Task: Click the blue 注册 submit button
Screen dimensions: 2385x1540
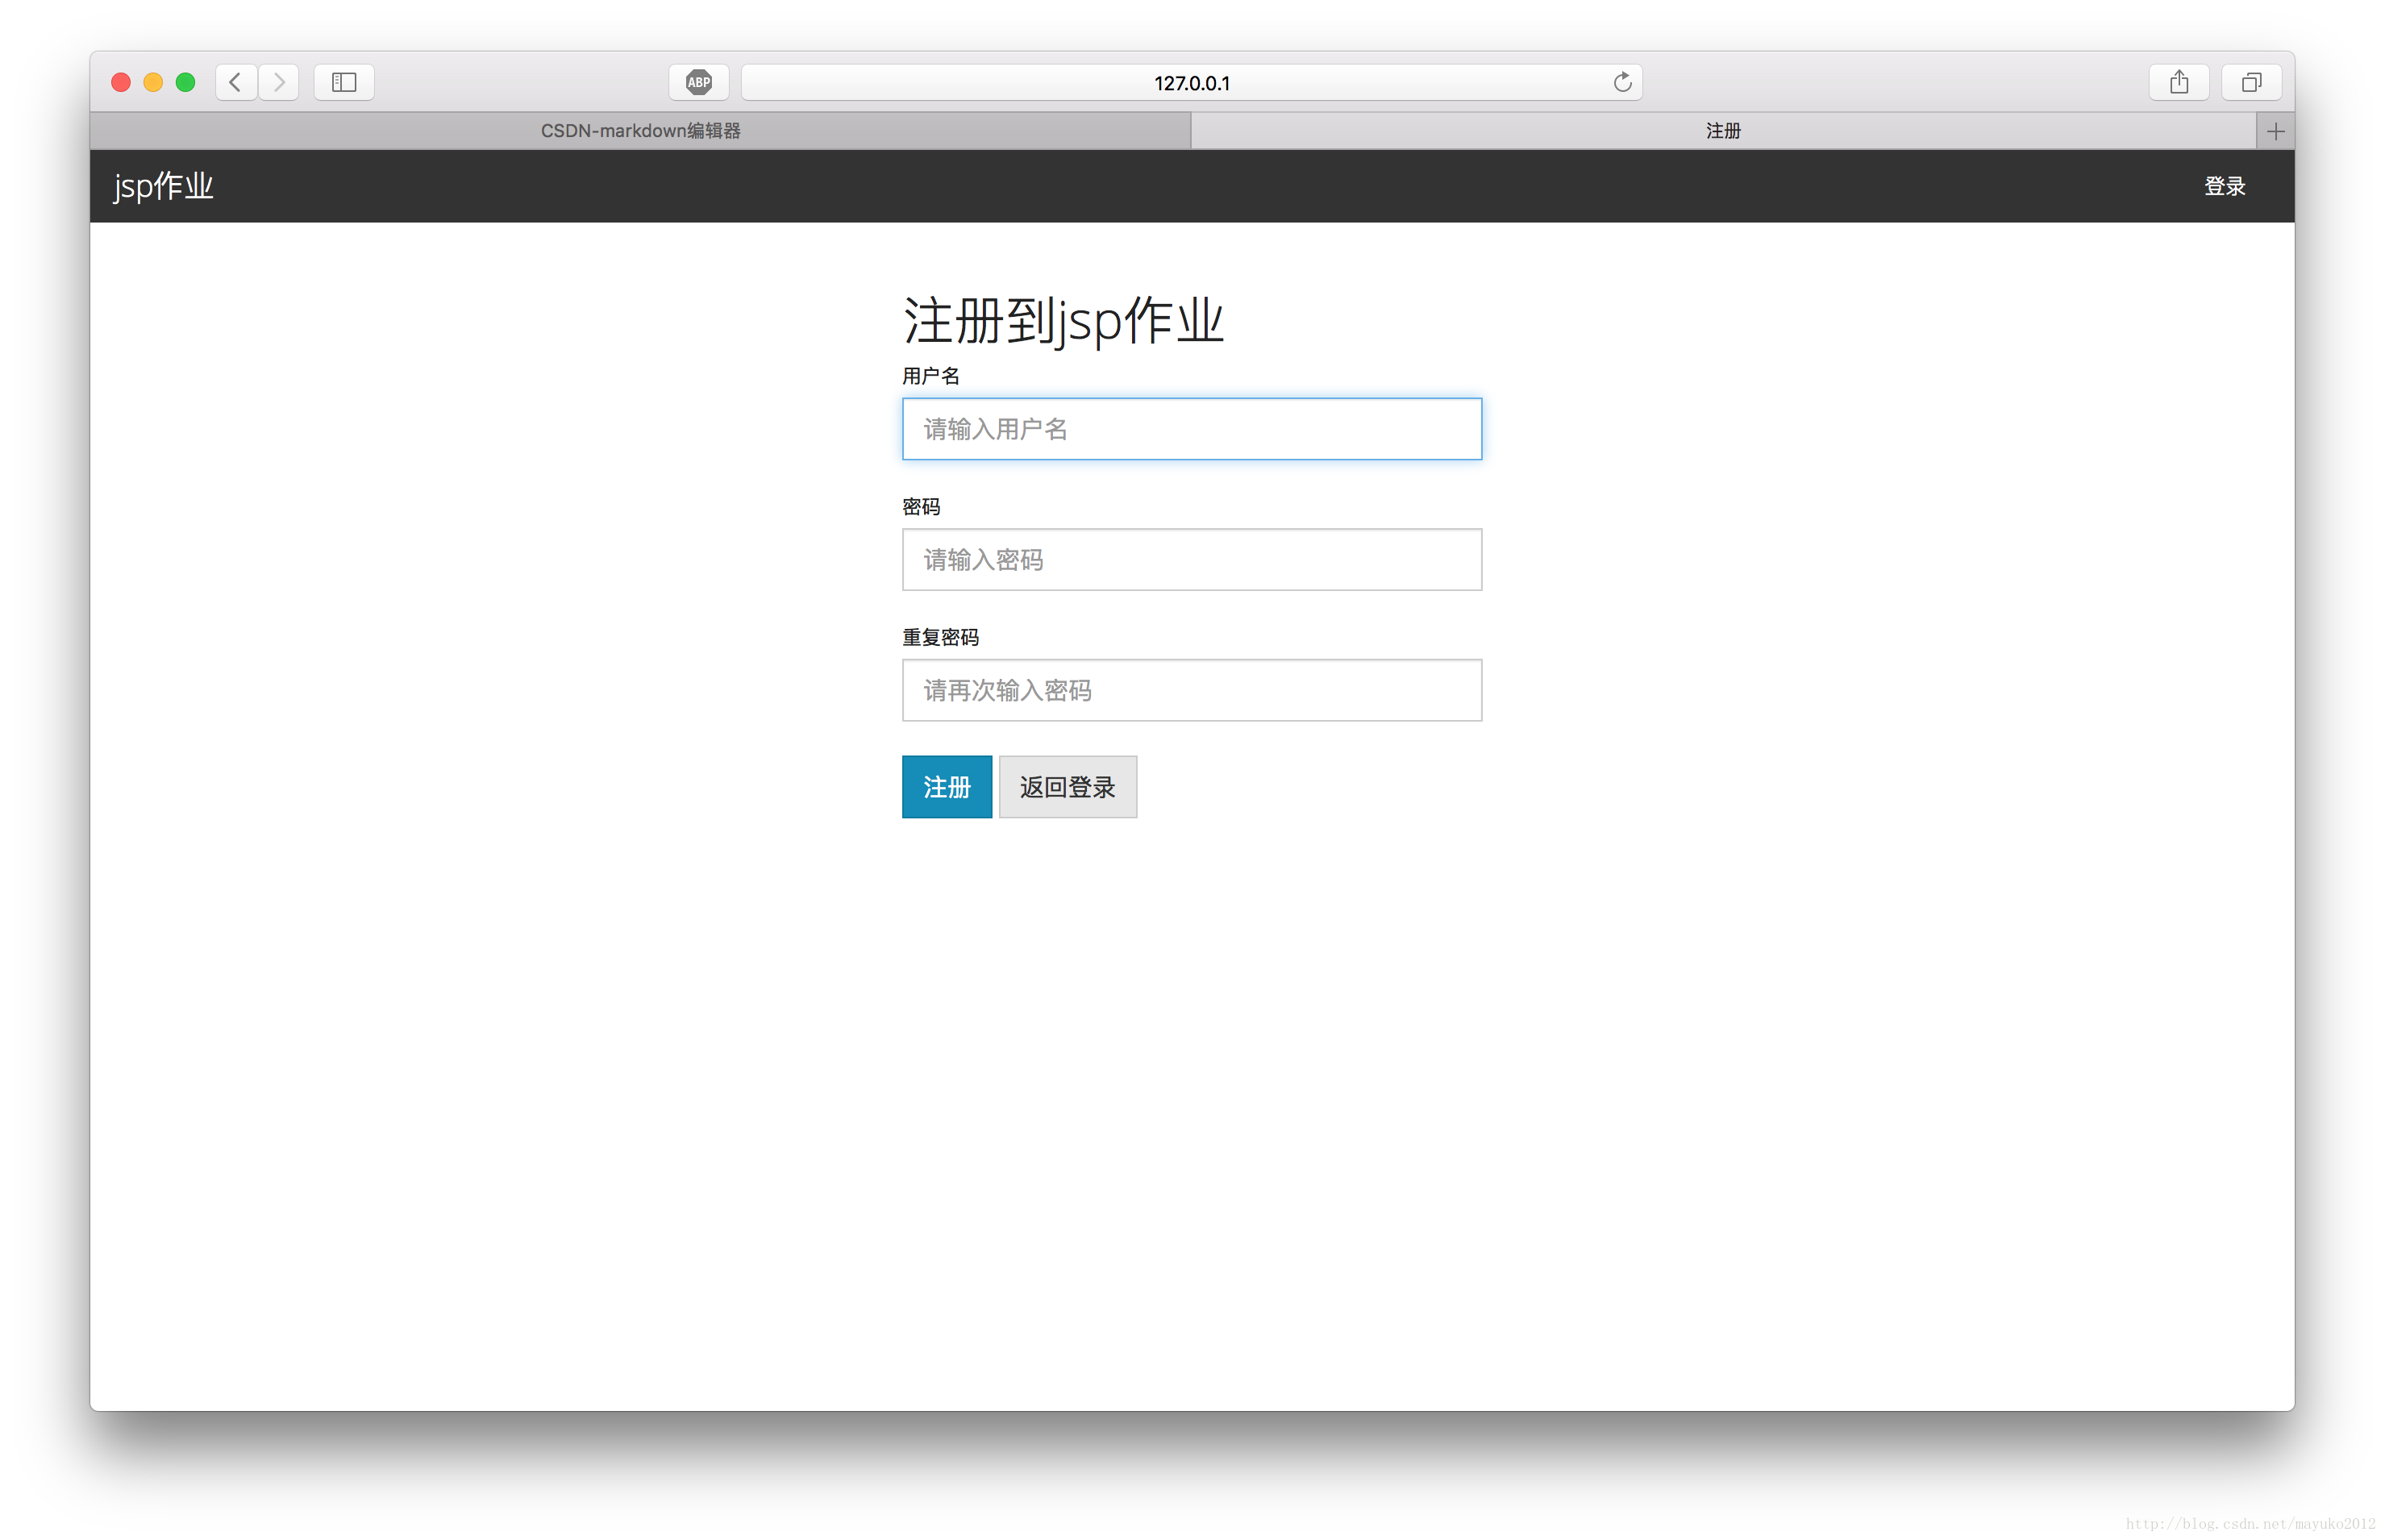Action: 946,787
